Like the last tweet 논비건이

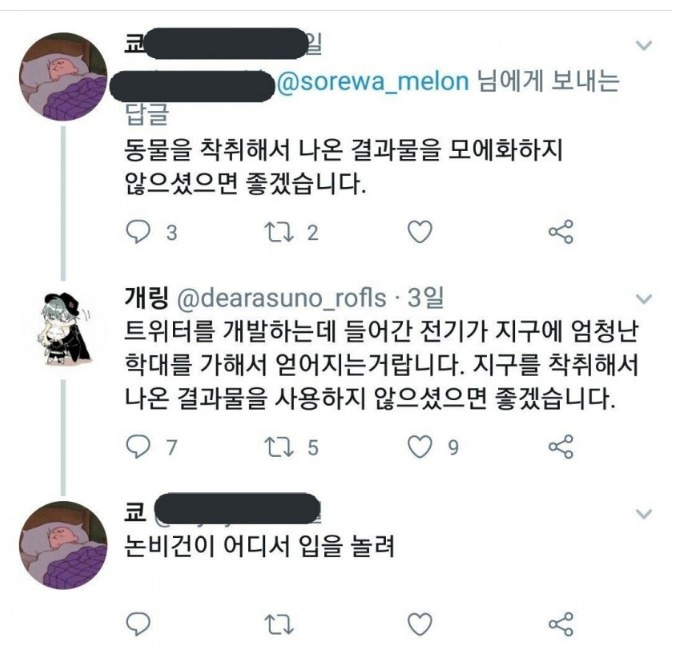(x=421, y=623)
